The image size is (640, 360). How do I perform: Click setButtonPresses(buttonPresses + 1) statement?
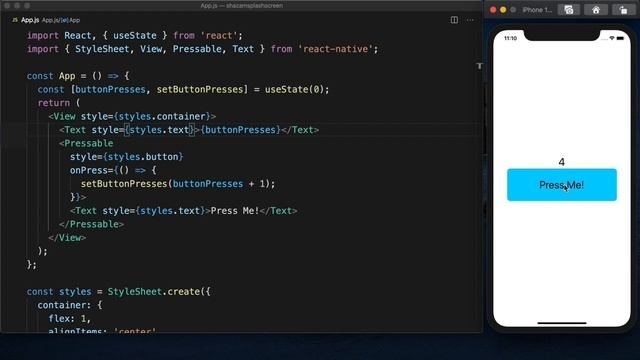[x=178, y=184]
